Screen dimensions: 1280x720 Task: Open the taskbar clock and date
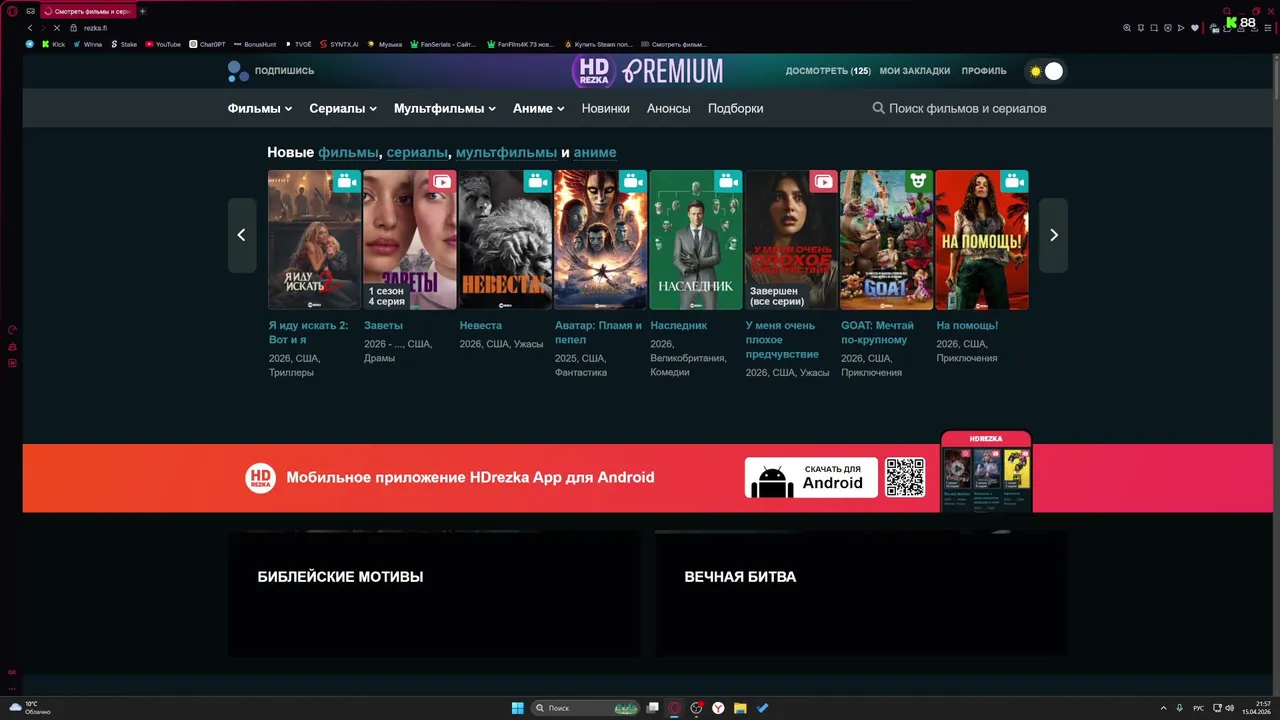pyautogui.click(x=1255, y=708)
